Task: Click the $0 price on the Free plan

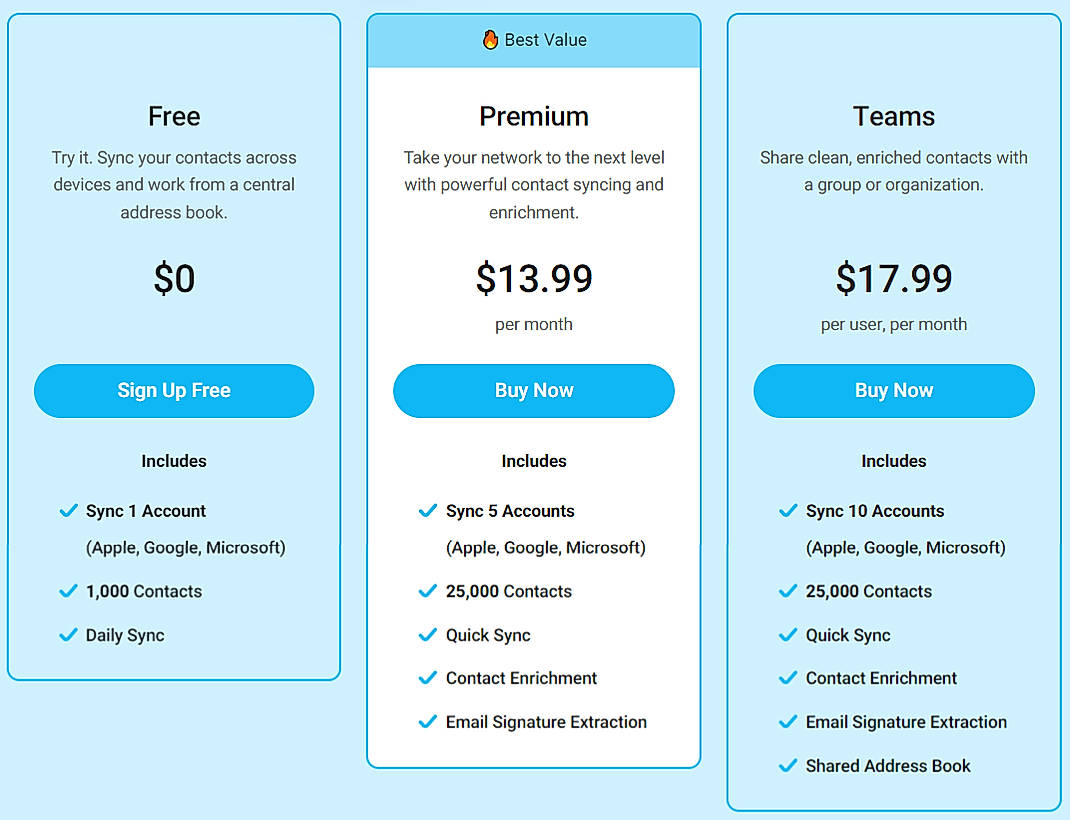Action: pos(174,279)
